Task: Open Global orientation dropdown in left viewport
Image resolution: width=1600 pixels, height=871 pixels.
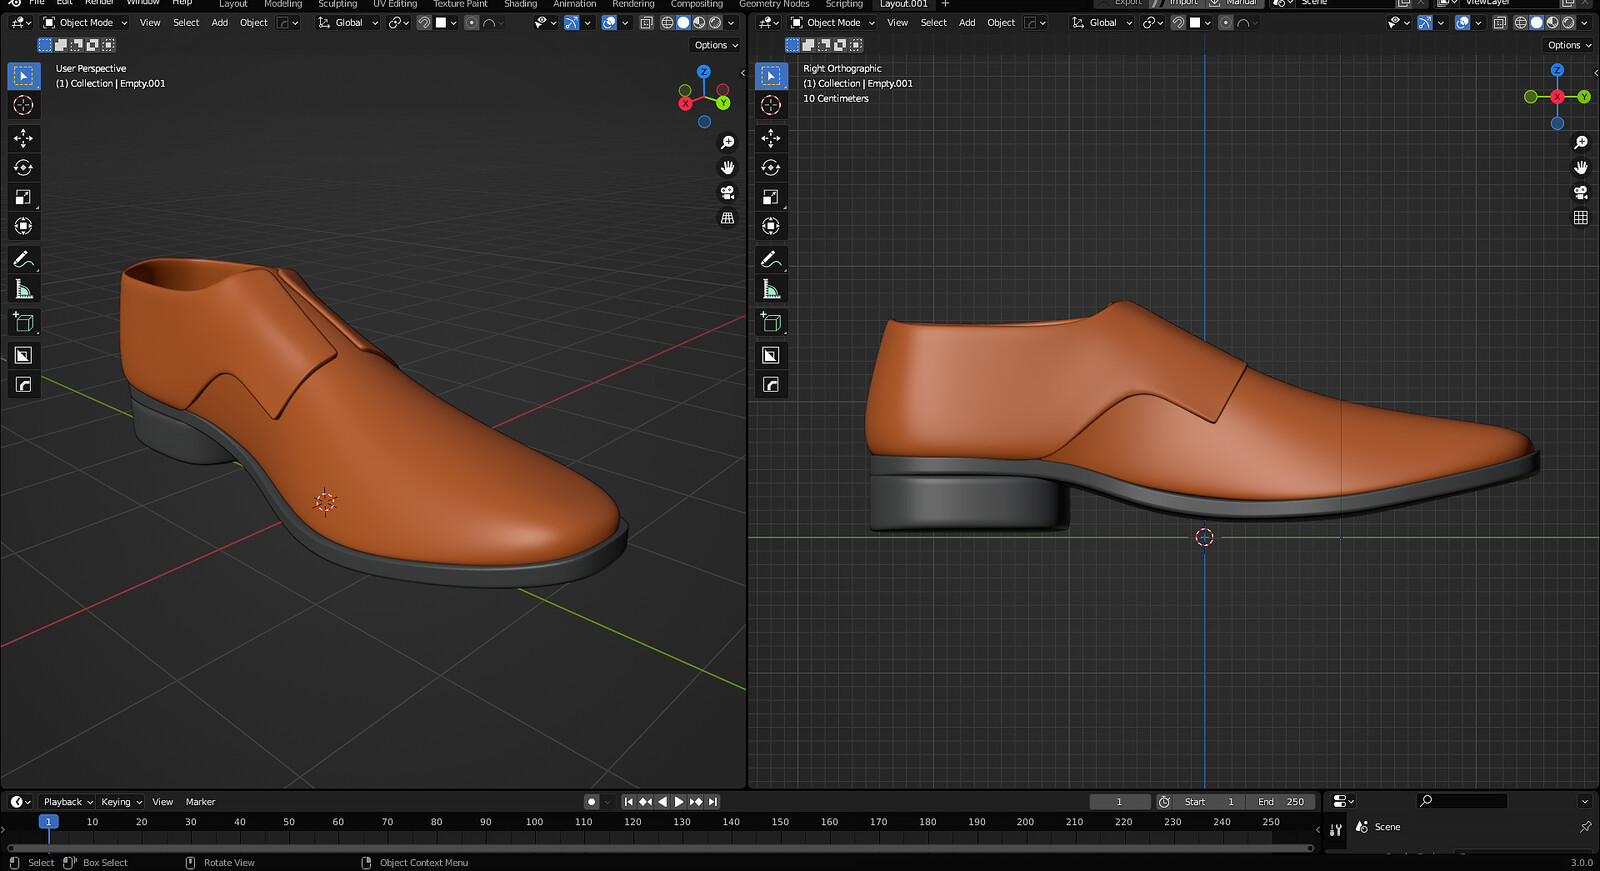Action: pyautogui.click(x=348, y=23)
